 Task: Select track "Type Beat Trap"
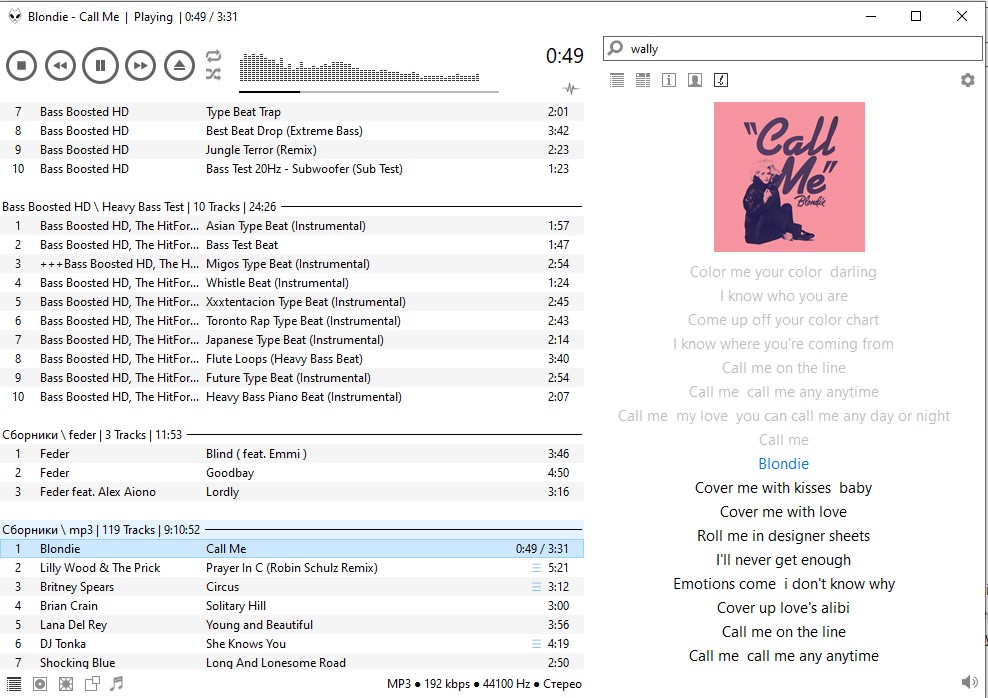tap(292, 112)
